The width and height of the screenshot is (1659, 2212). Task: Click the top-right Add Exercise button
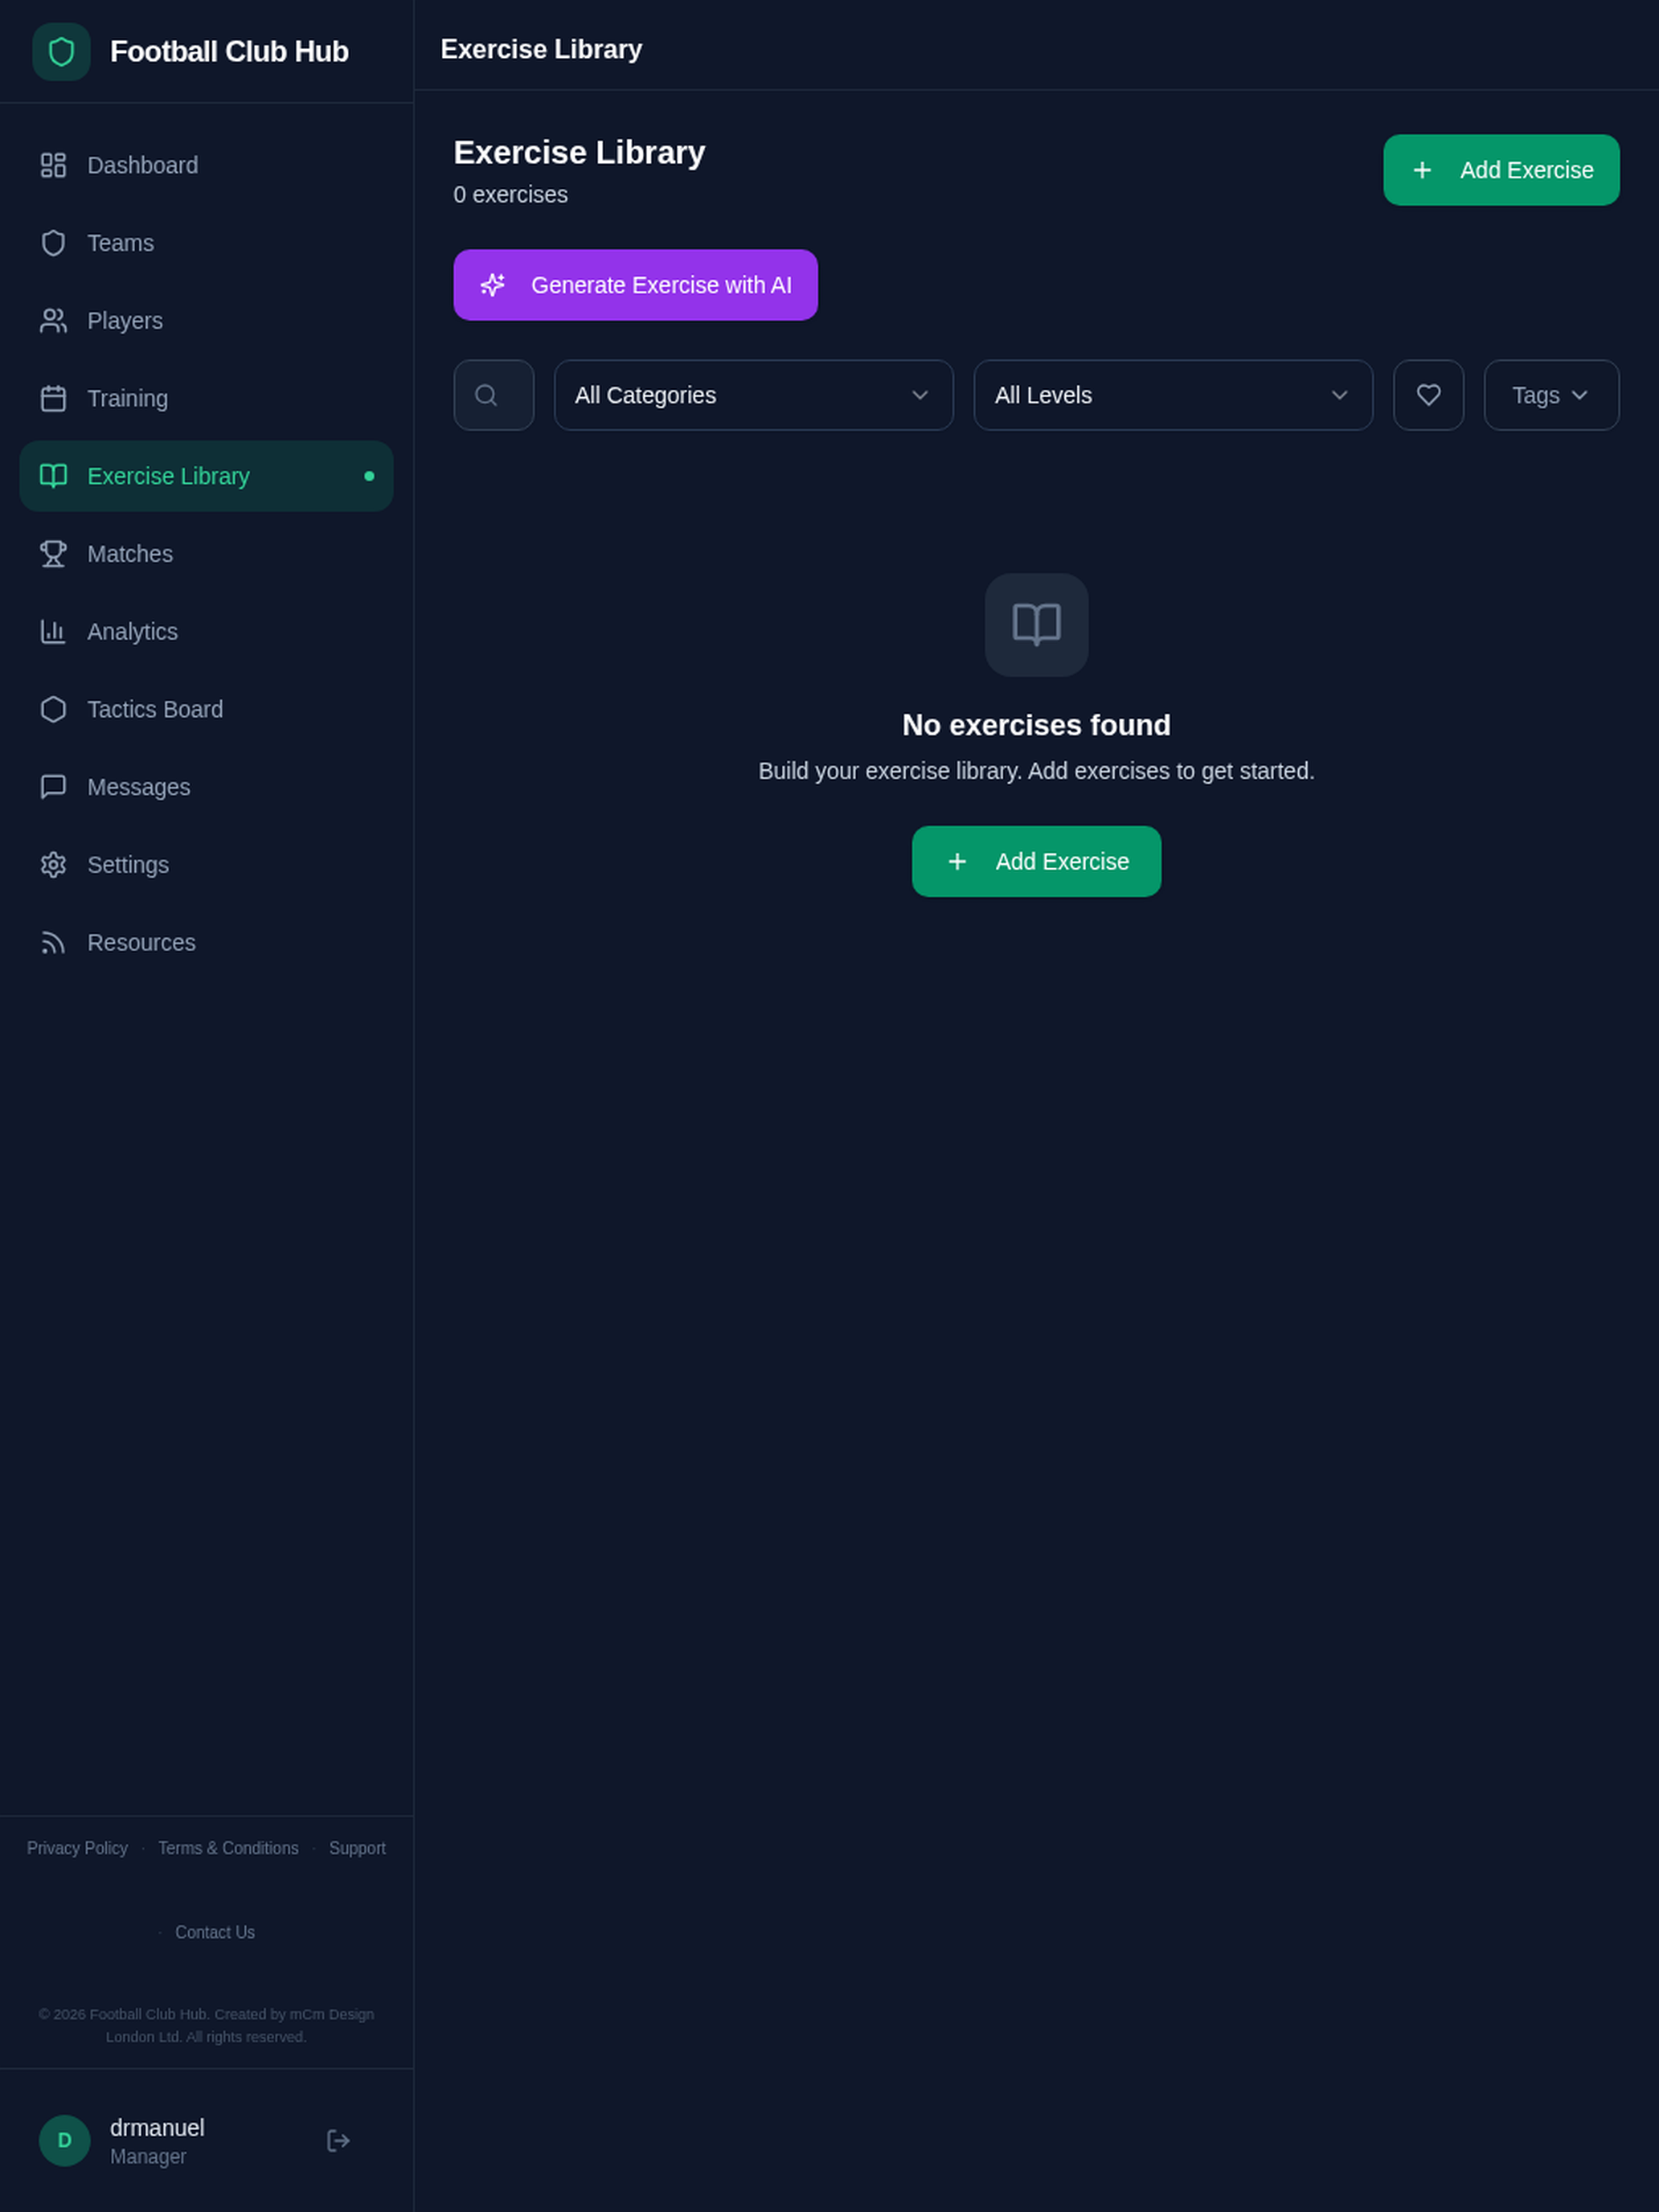click(1501, 170)
